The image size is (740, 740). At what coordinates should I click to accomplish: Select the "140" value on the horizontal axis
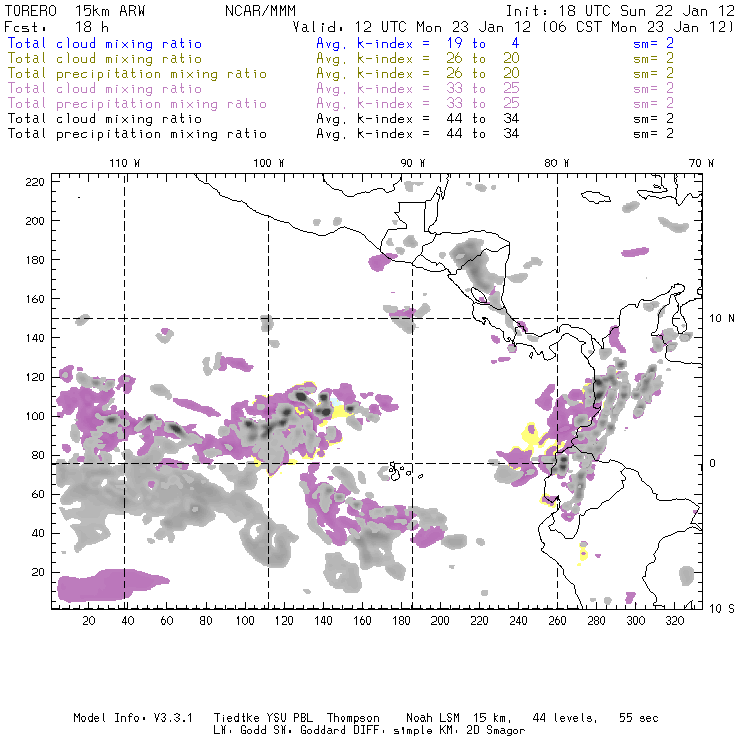coord(323,621)
